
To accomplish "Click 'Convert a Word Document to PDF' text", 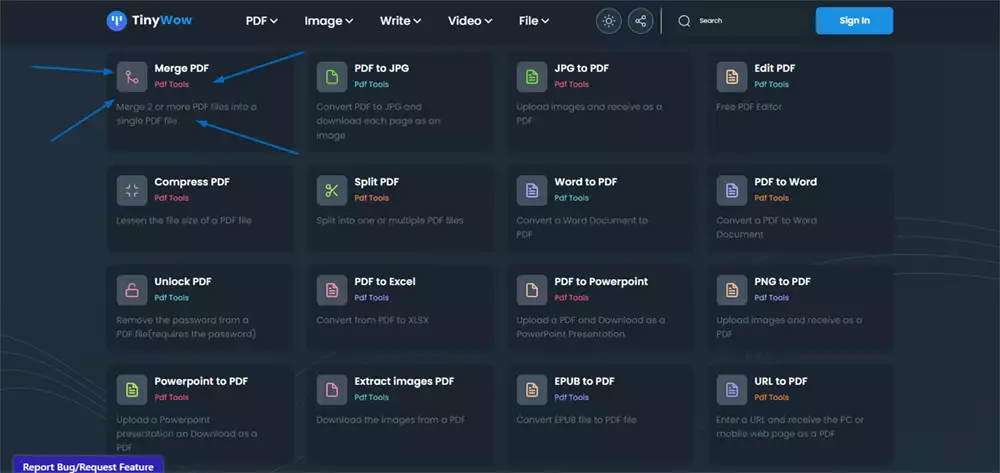I will point(582,228).
